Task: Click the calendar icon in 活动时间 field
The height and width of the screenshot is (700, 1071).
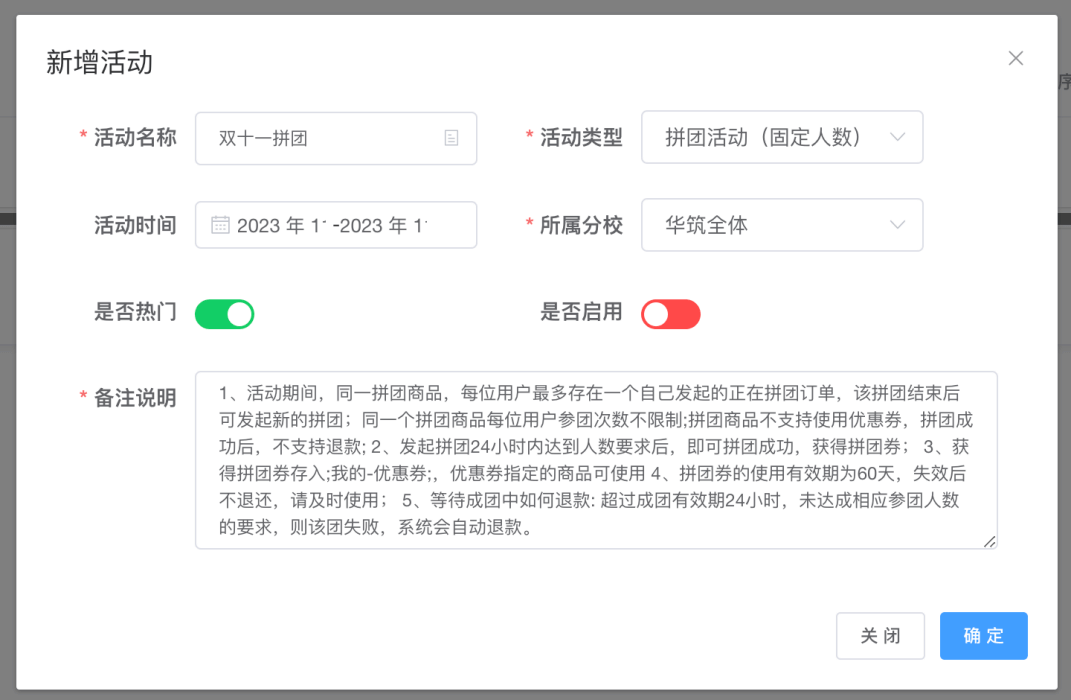Action: click(x=220, y=225)
